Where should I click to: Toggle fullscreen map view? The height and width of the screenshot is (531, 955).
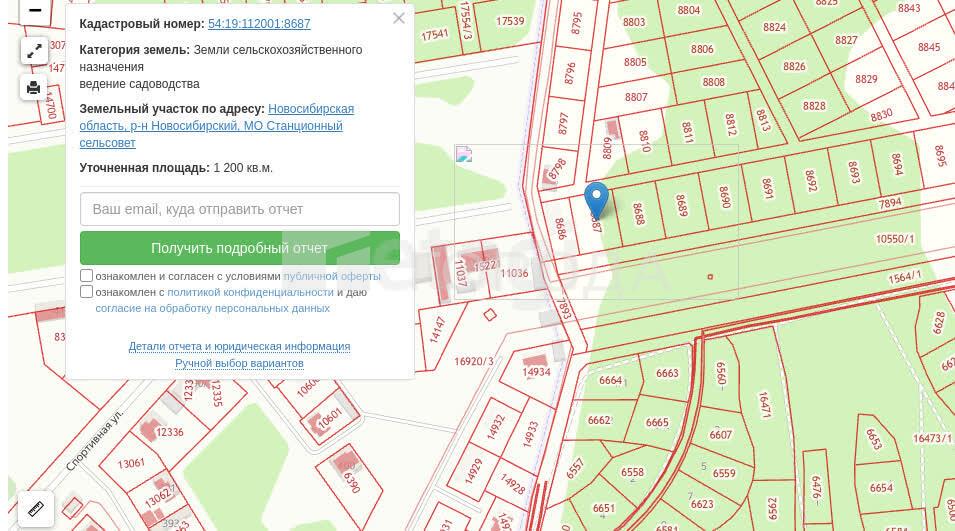pyautogui.click(x=35, y=51)
